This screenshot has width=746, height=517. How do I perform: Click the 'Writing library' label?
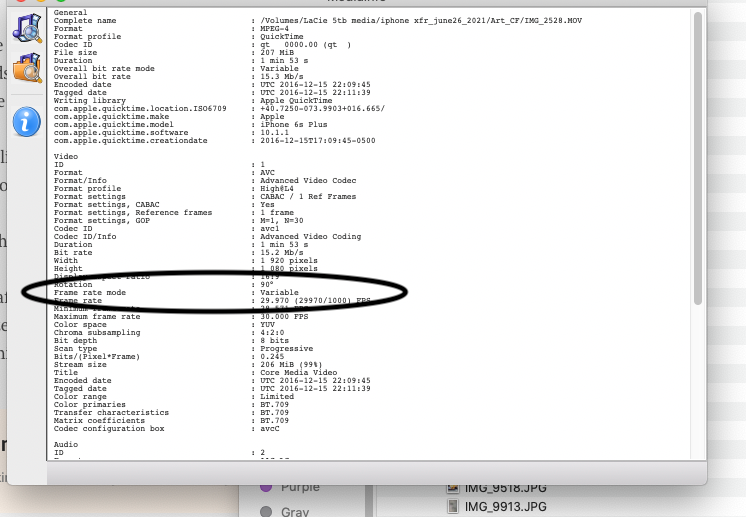(x=89, y=100)
